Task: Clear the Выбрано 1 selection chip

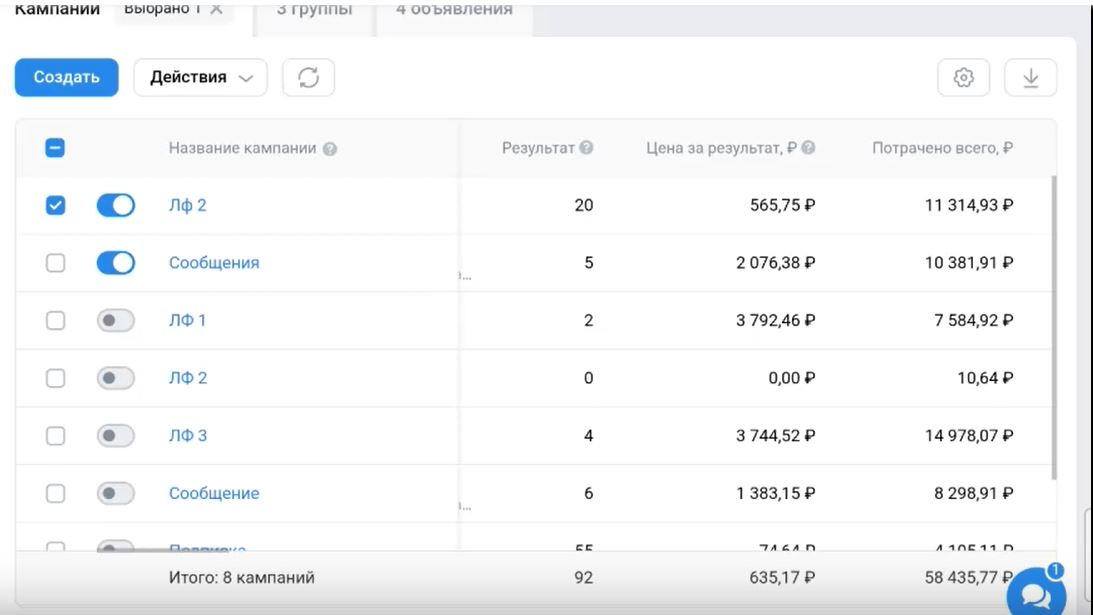Action: (216, 9)
